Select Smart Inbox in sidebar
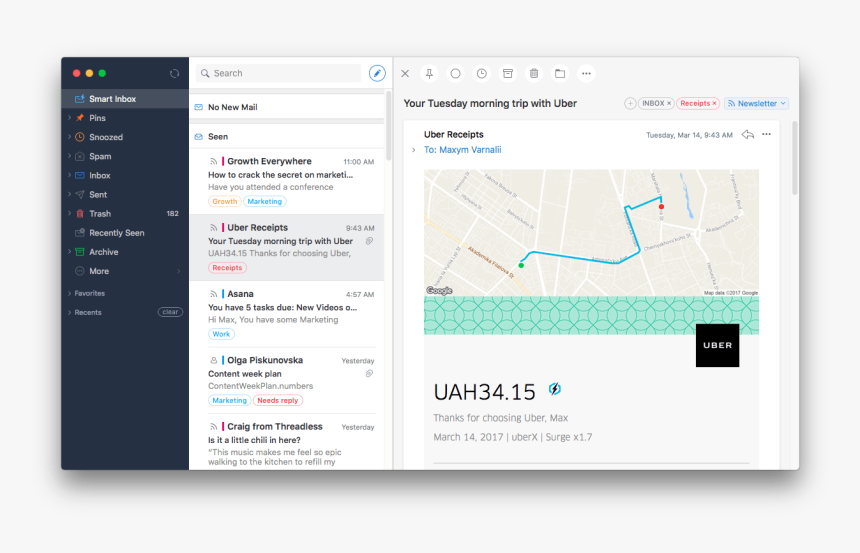Screen dimensions: 860x553 pos(125,99)
